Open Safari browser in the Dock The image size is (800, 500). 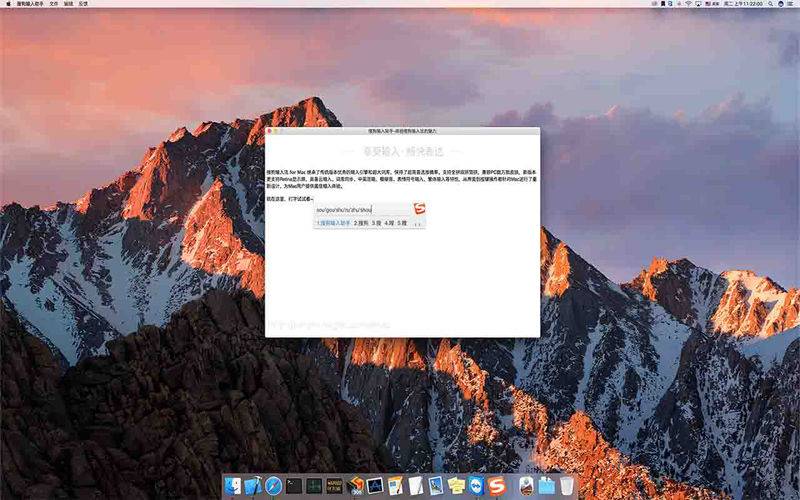click(273, 486)
